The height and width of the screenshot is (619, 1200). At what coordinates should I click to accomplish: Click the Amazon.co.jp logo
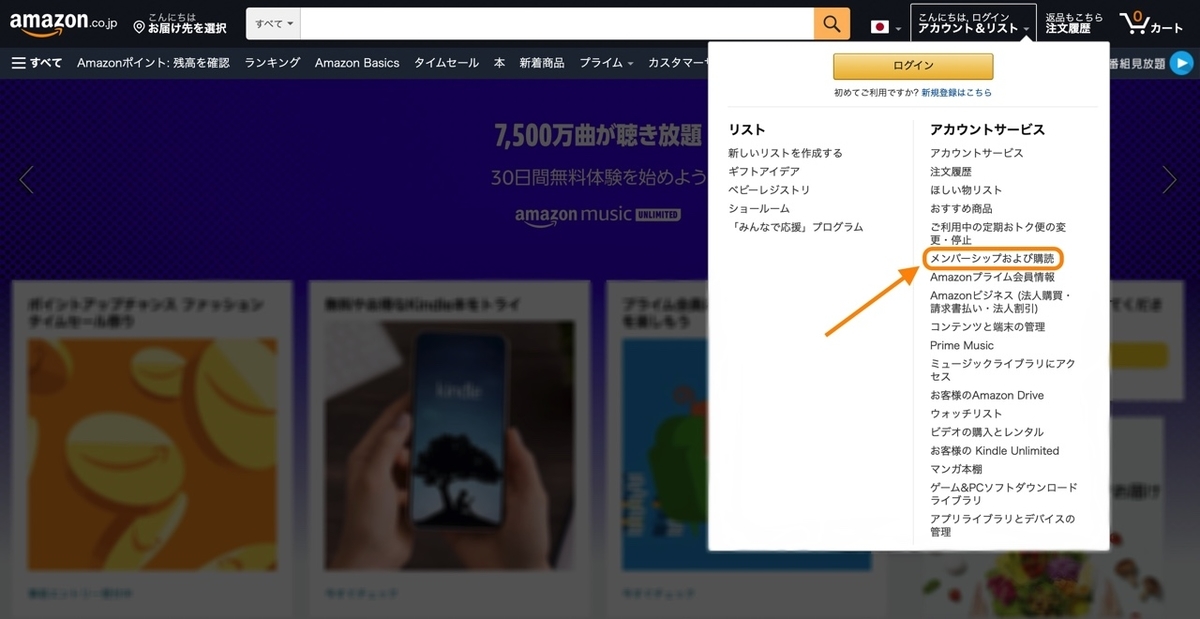pyautogui.click(x=63, y=23)
